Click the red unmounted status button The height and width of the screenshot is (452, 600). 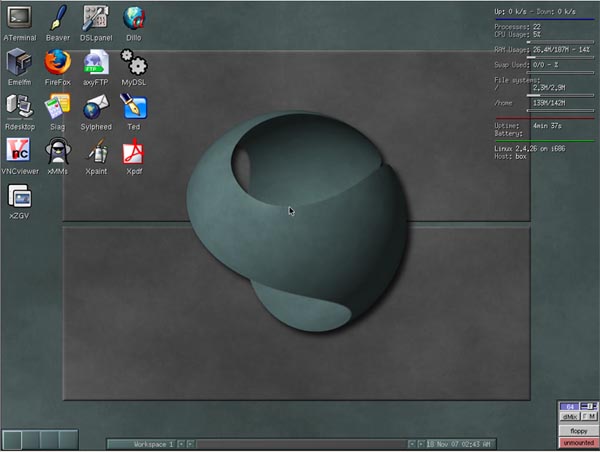[579, 443]
